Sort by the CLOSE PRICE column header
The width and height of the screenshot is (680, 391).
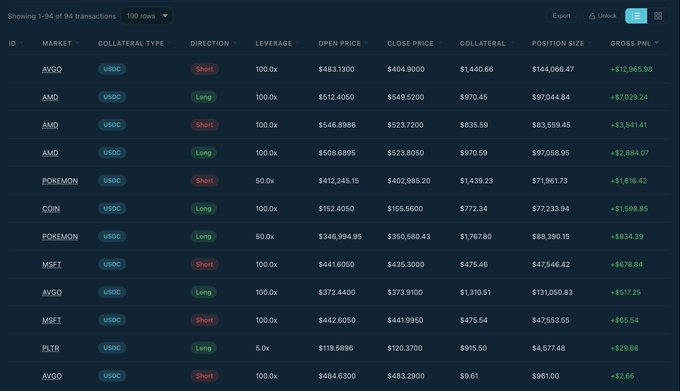tap(414, 43)
